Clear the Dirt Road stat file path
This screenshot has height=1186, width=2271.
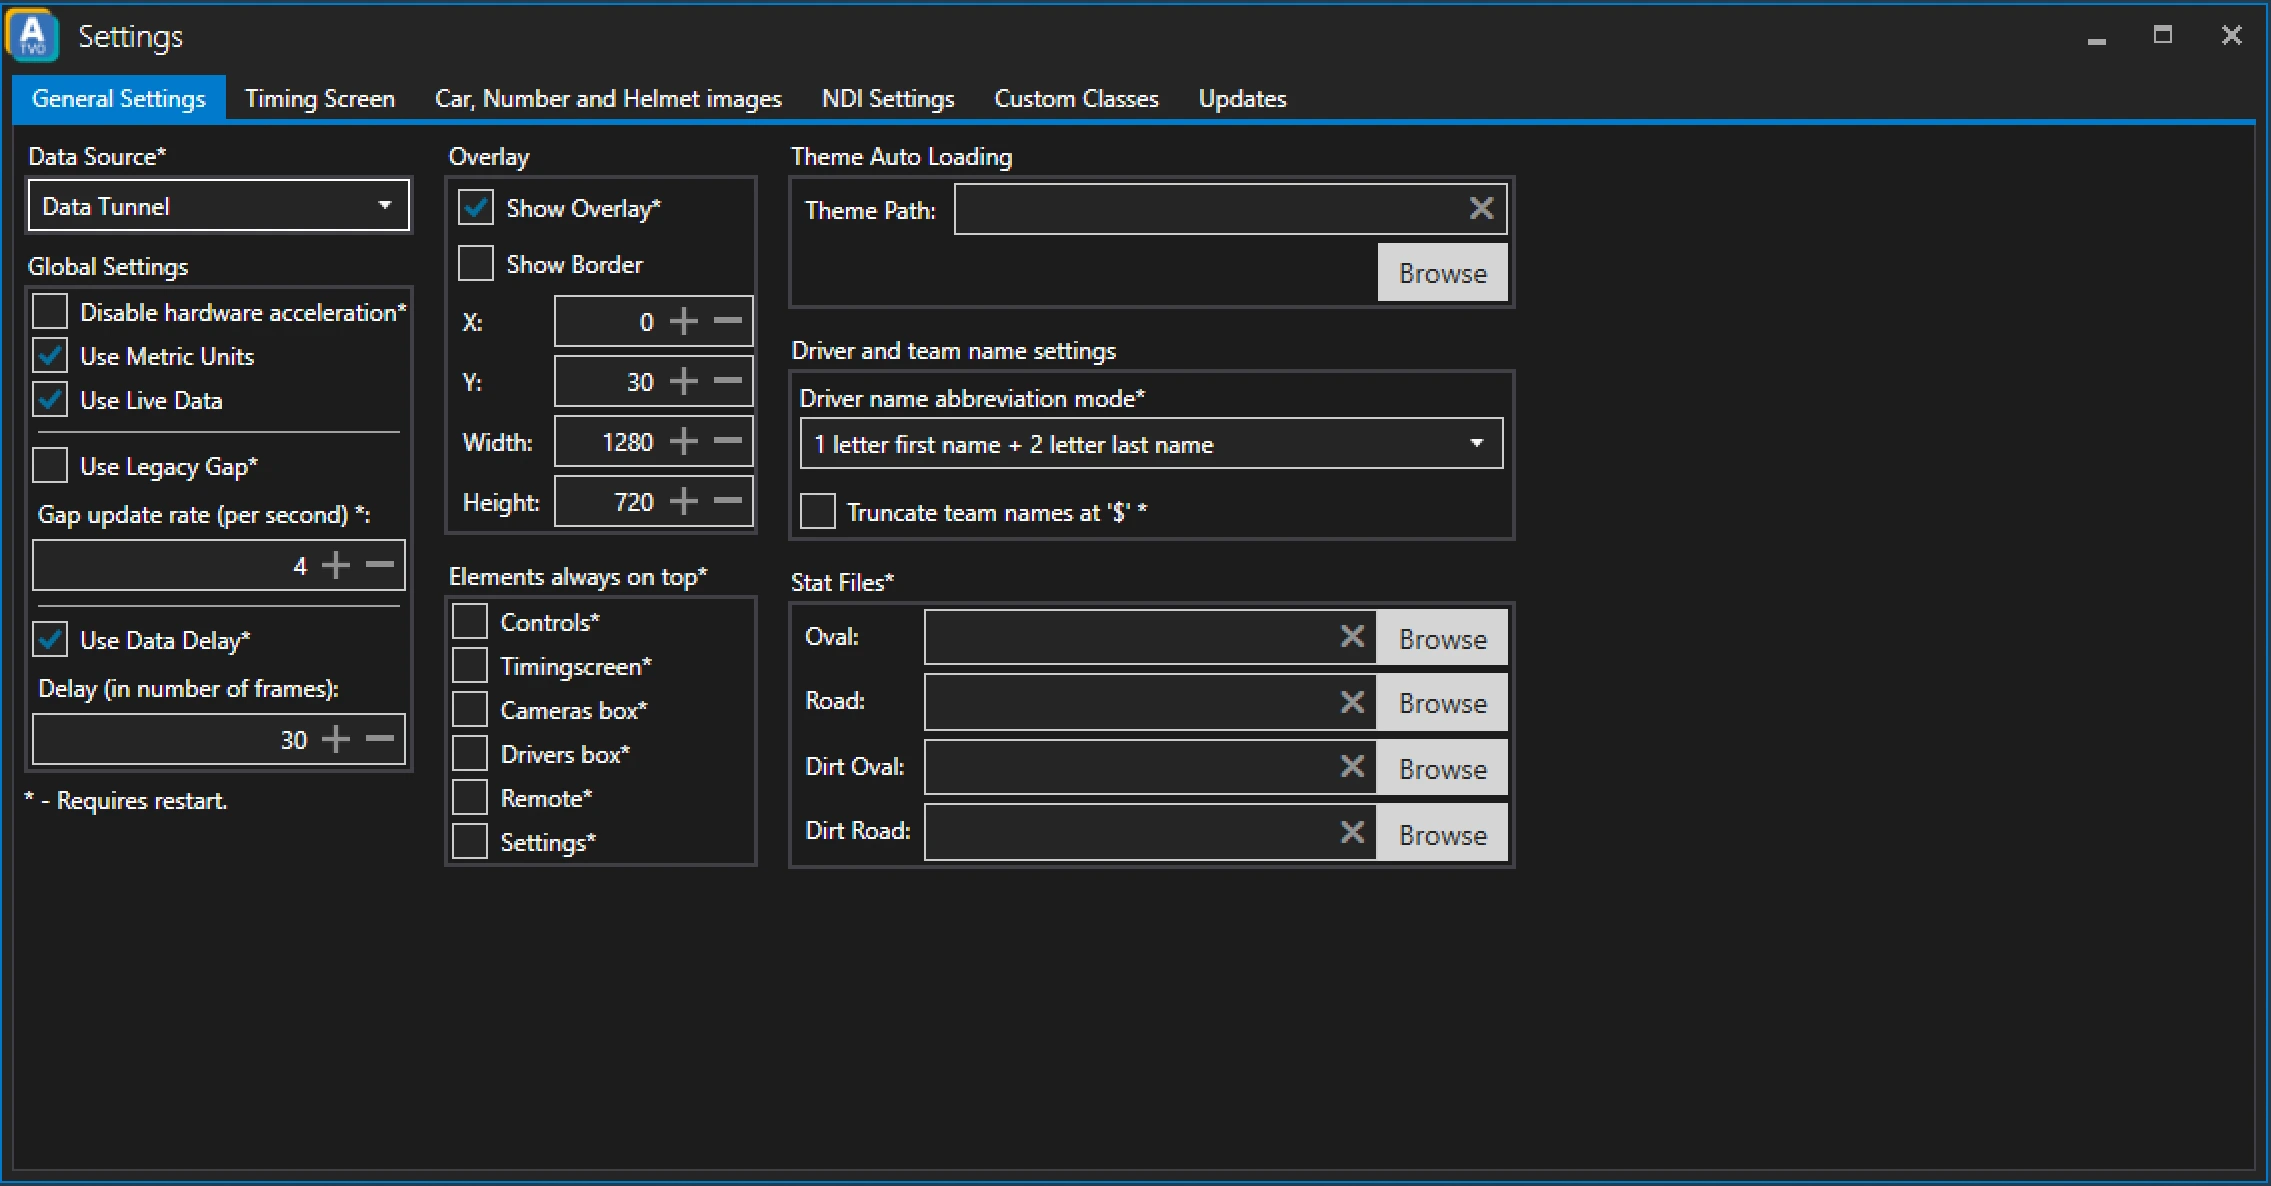[1352, 833]
